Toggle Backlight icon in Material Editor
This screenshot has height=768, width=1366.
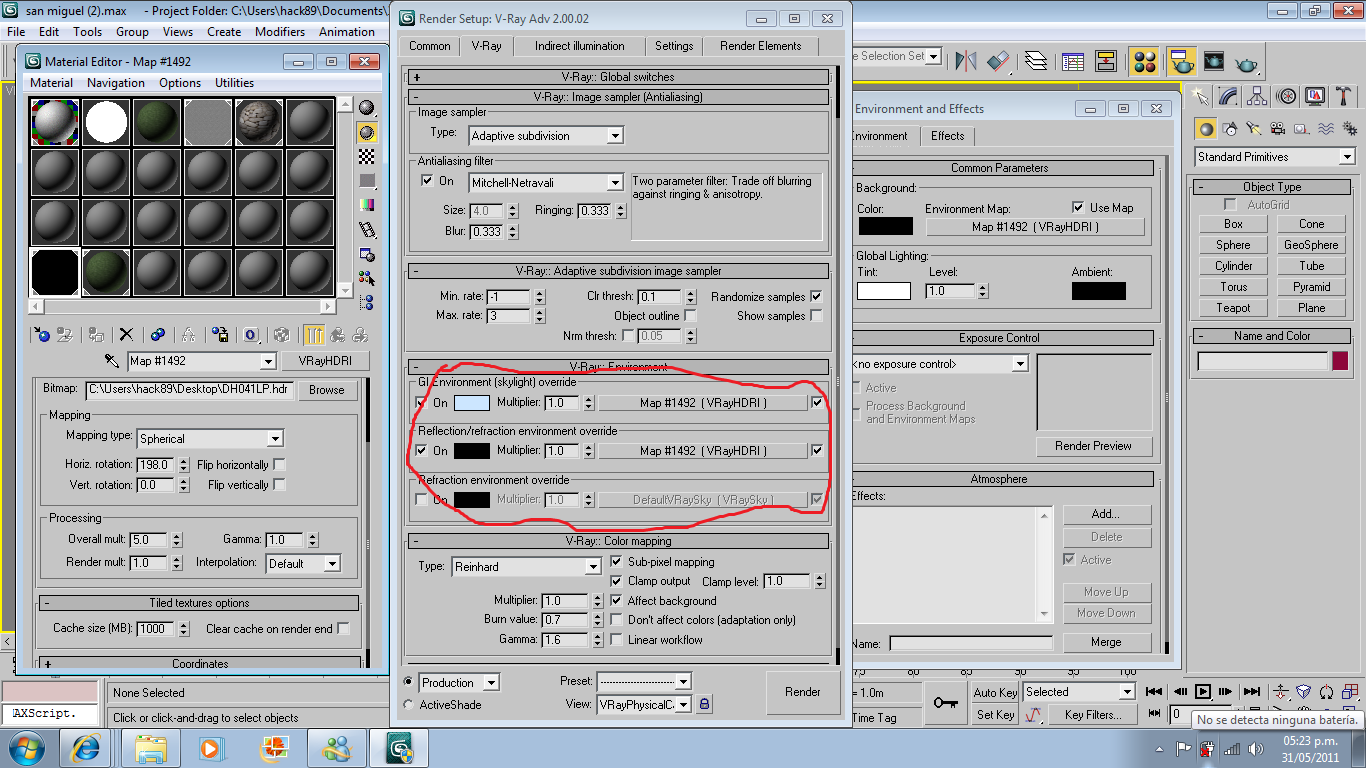(x=367, y=132)
